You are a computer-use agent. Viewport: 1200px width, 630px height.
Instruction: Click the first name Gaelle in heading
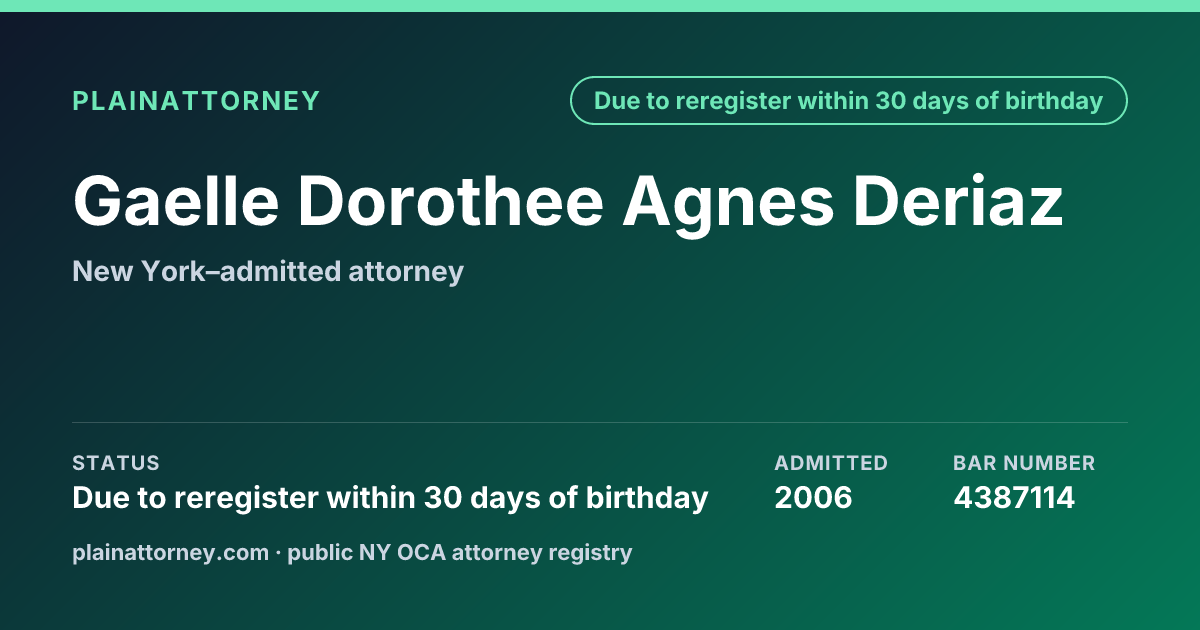click(x=176, y=201)
